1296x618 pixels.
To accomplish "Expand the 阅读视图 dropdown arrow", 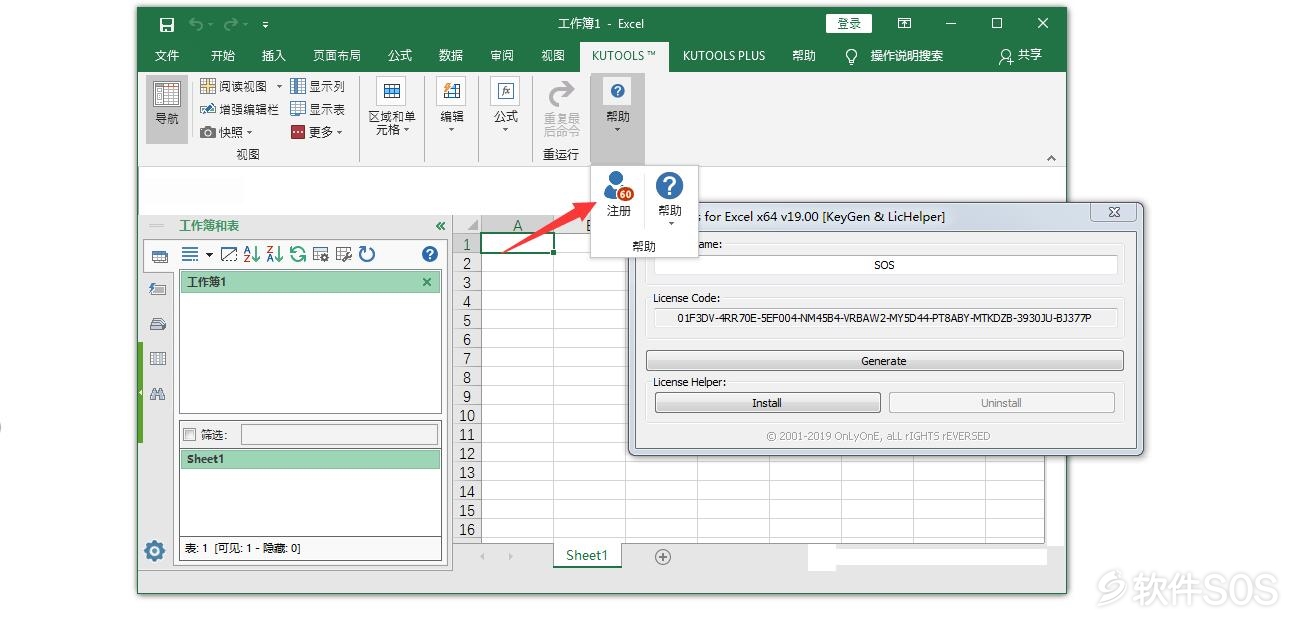I will point(279,87).
